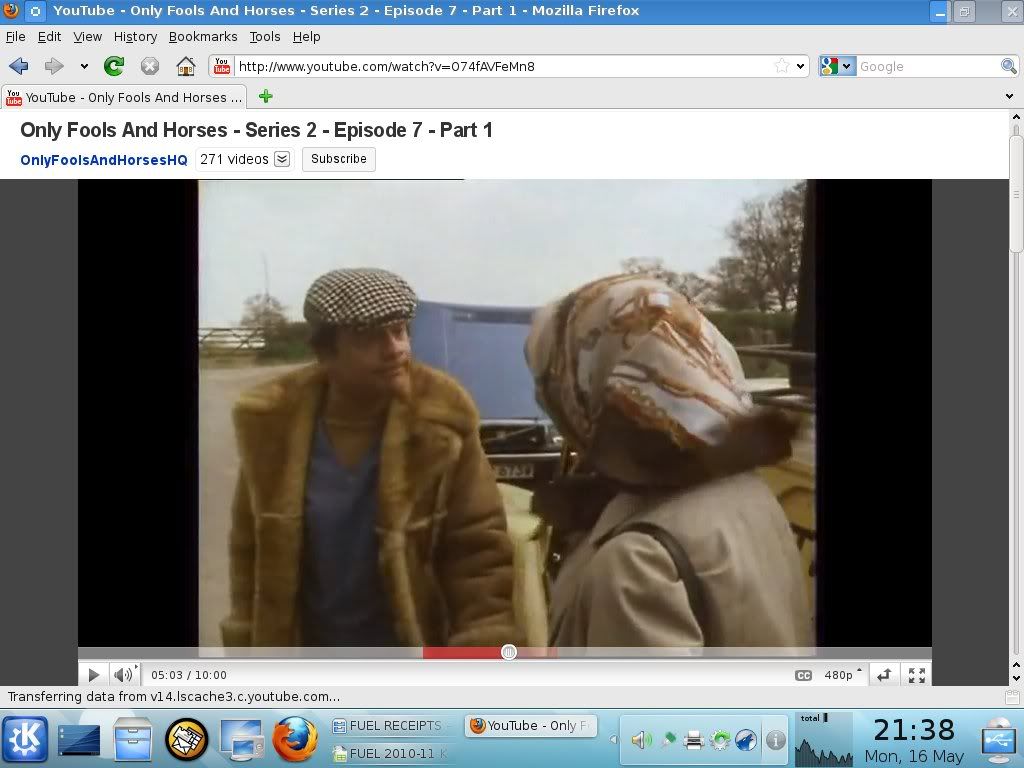Click the pop-out player arrow icon
1024x768 pixels.
884,675
